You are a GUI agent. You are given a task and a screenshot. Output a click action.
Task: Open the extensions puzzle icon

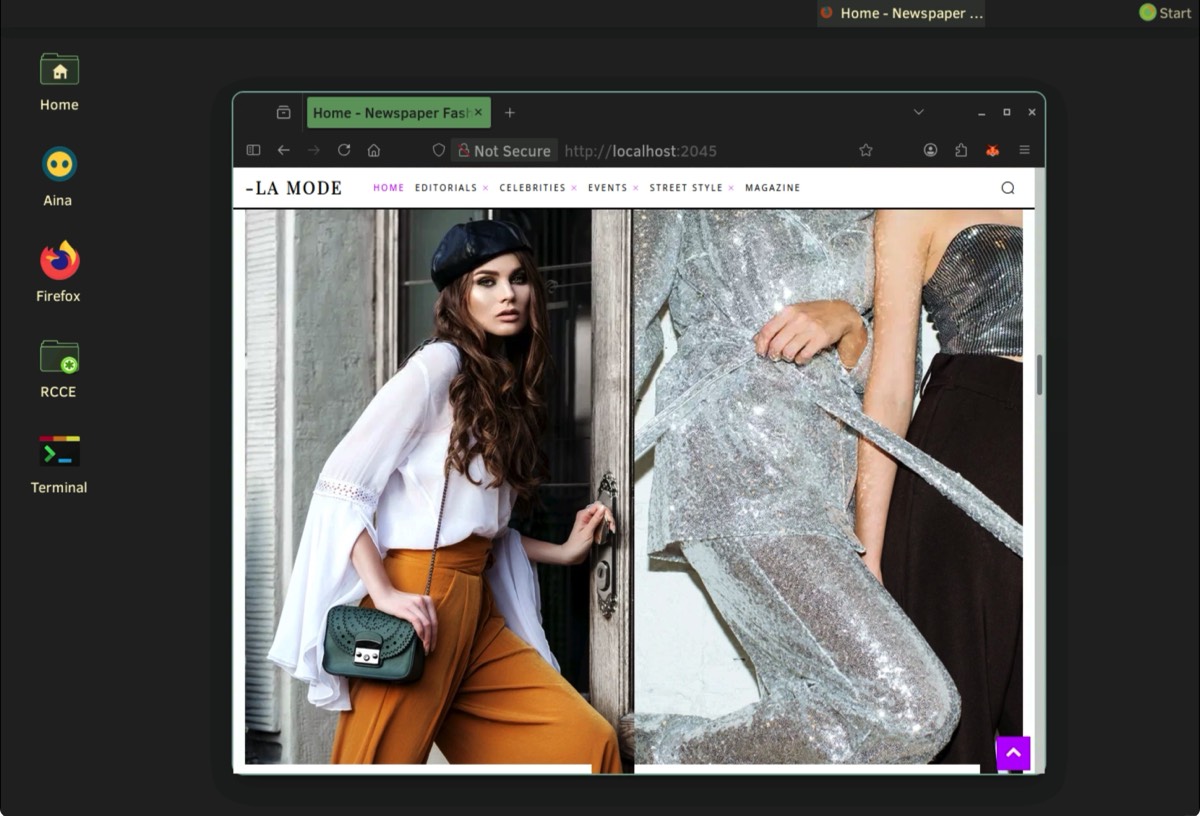(x=961, y=150)
